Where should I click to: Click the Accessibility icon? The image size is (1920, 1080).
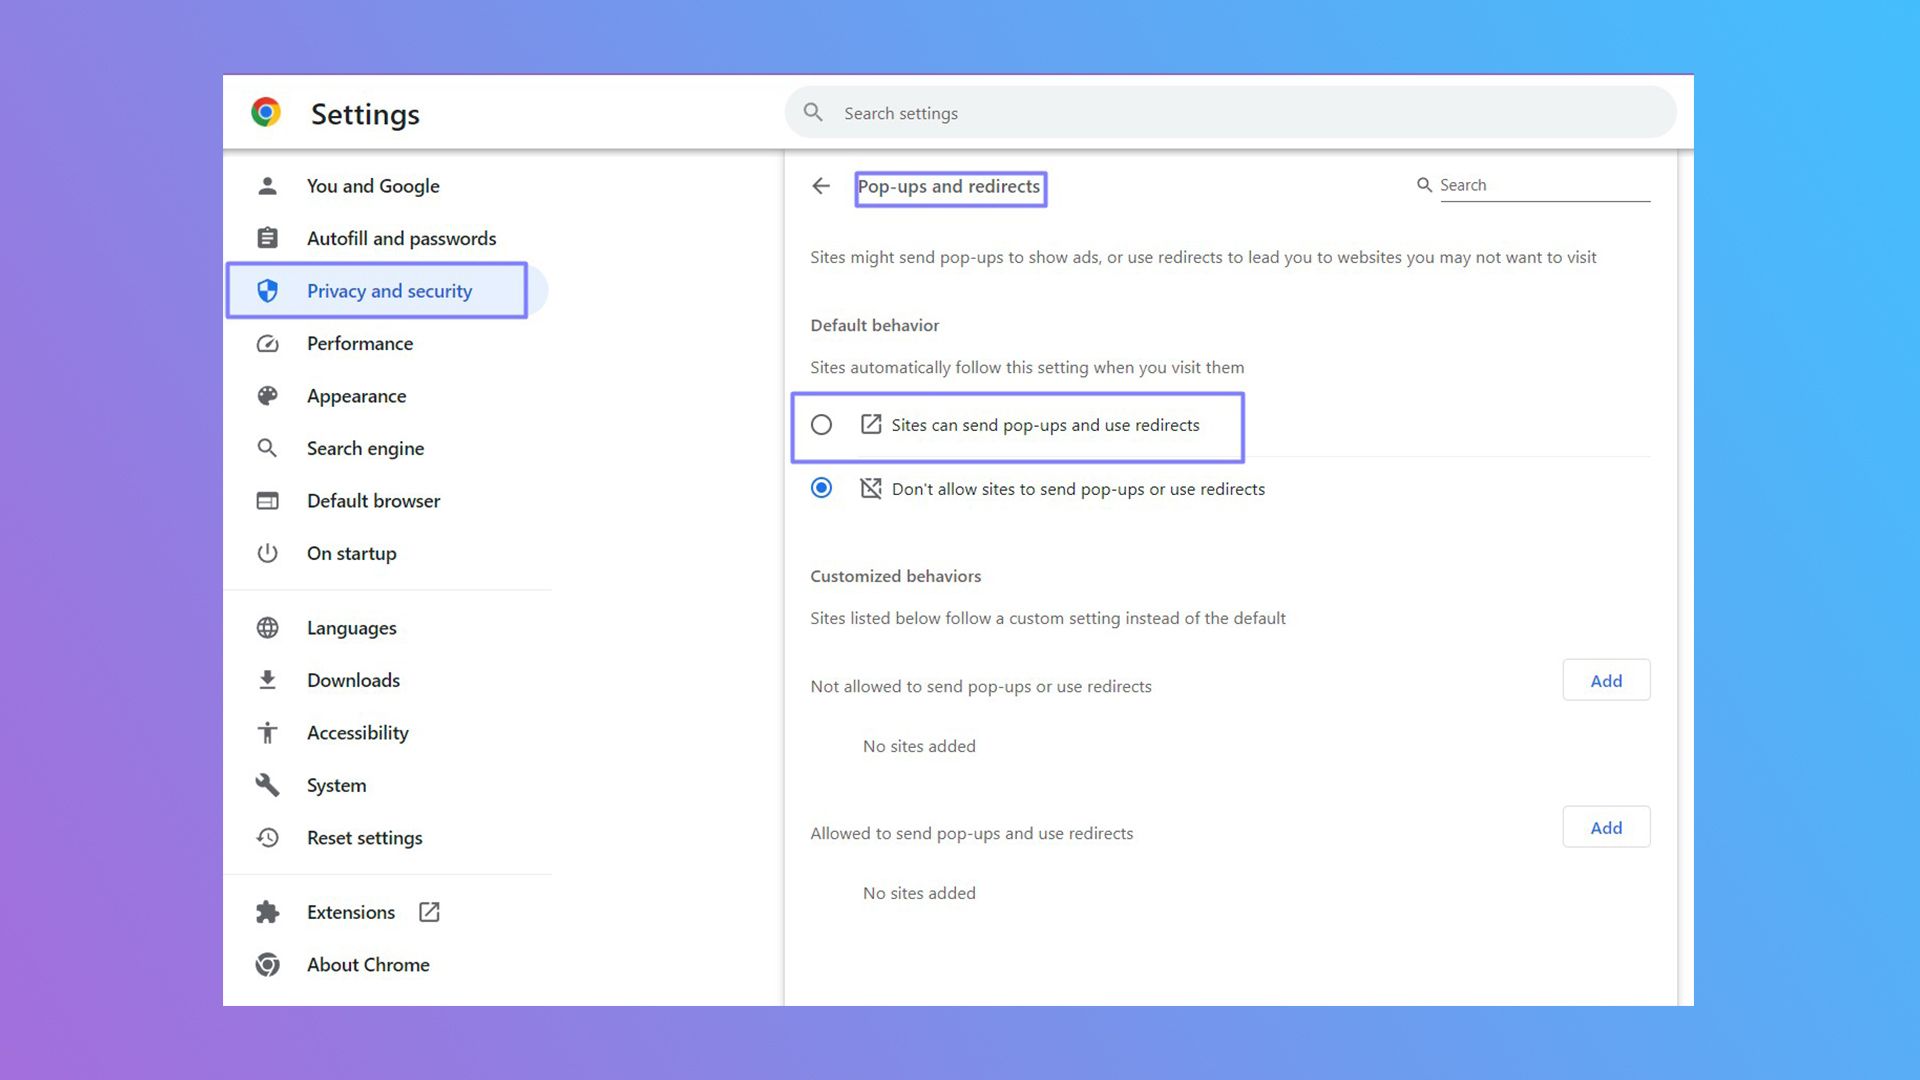tap(267, 732)
